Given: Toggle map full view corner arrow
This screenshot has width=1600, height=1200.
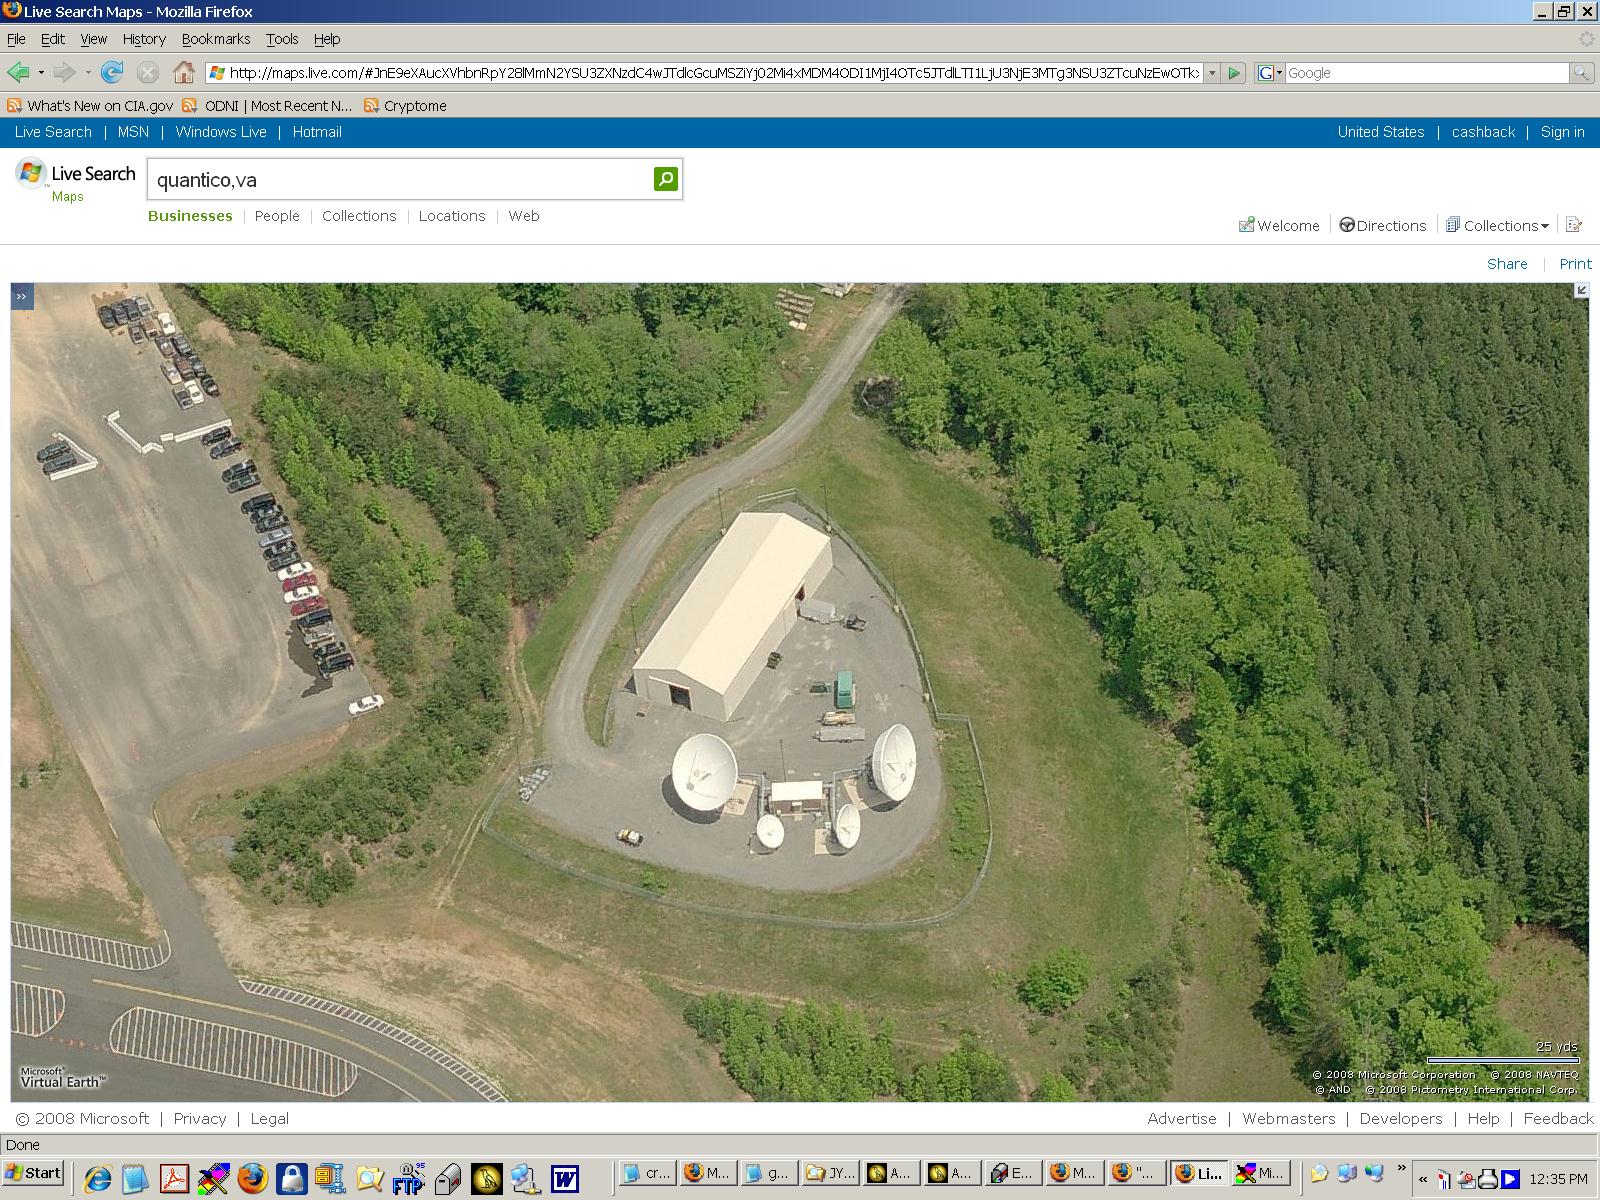Looking at the screenshot, I should pos(1581,290).
